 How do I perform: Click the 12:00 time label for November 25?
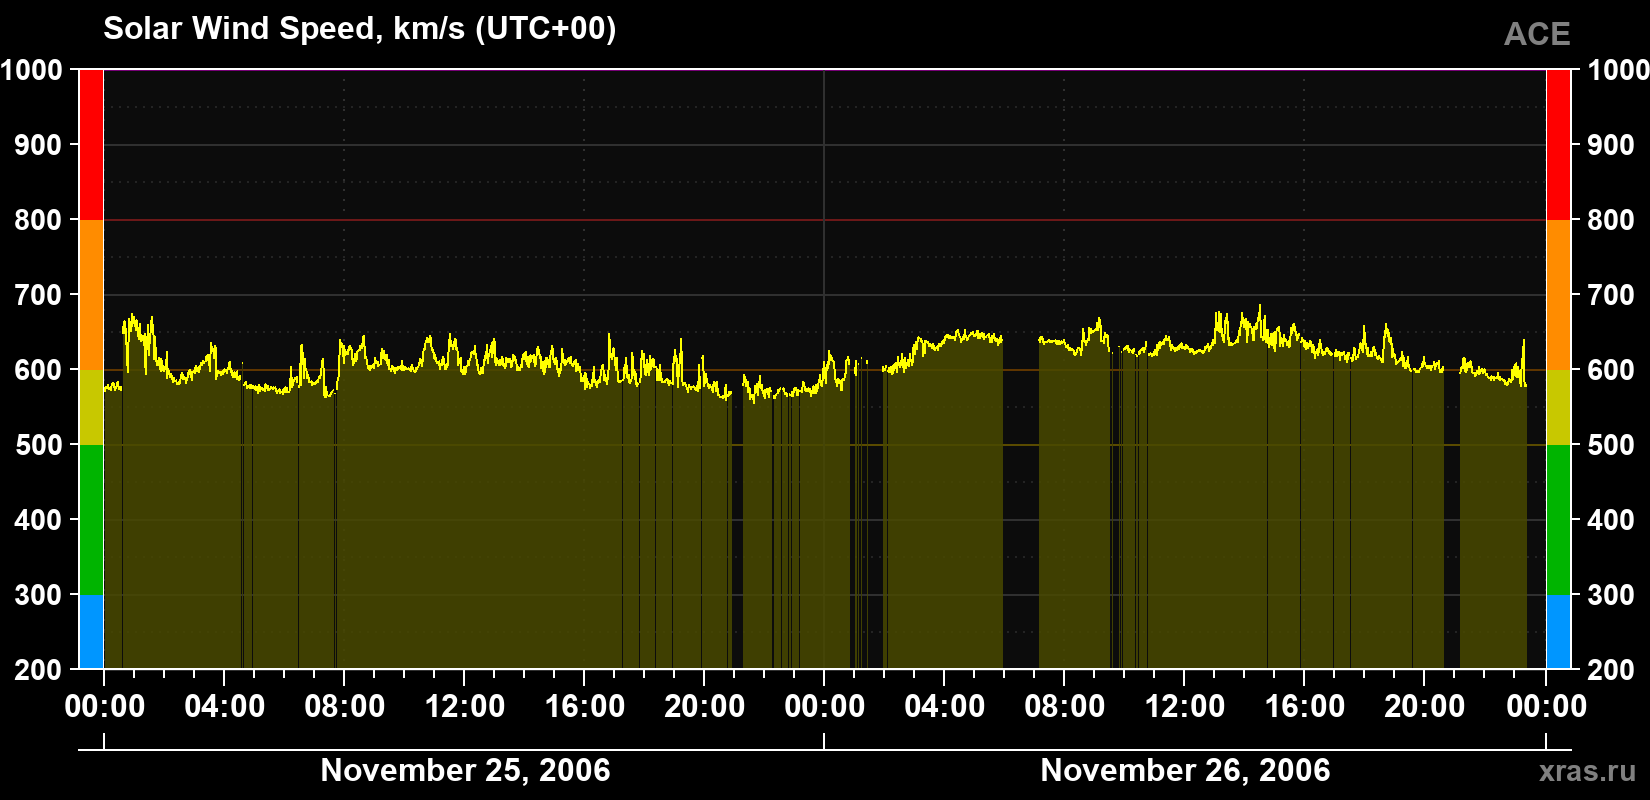[x=465, y=707]
